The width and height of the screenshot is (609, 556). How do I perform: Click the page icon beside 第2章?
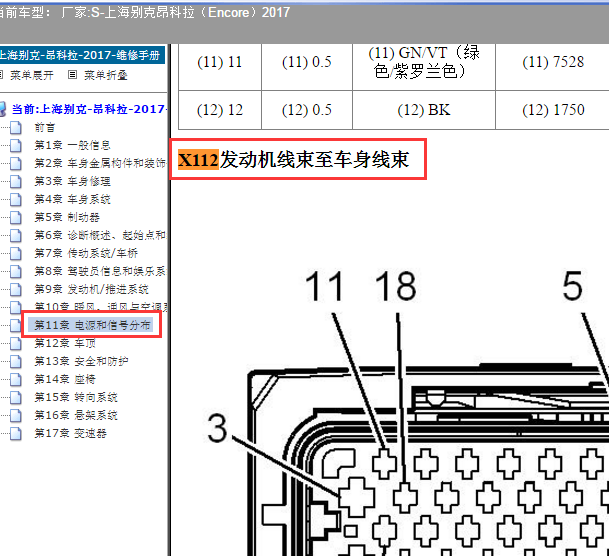coord(16,163)
